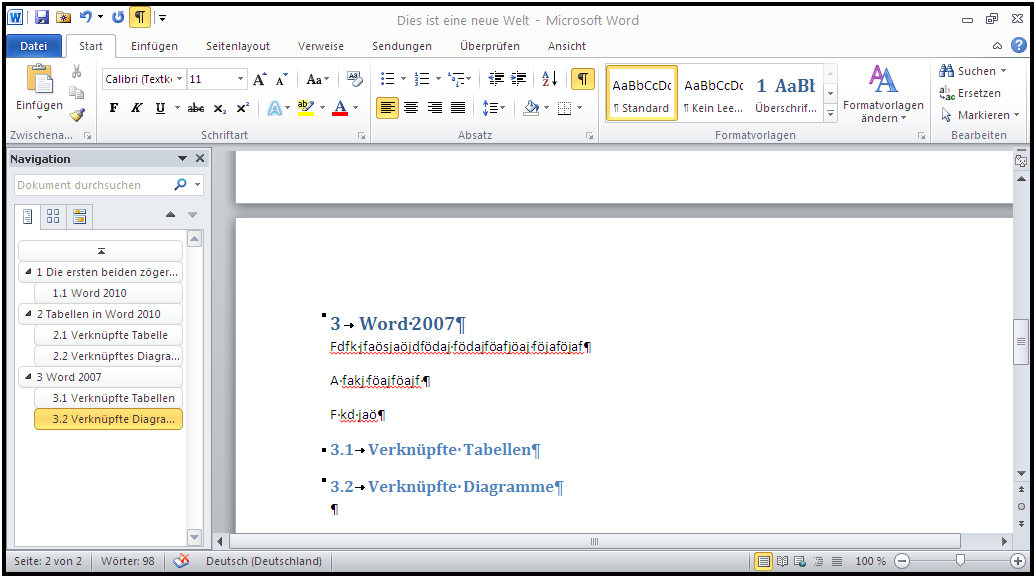Switch to Verweise ribbon tab
The width and height of the screenshot is (1036, 578).
pyautogui.click(x=320, y=46)
